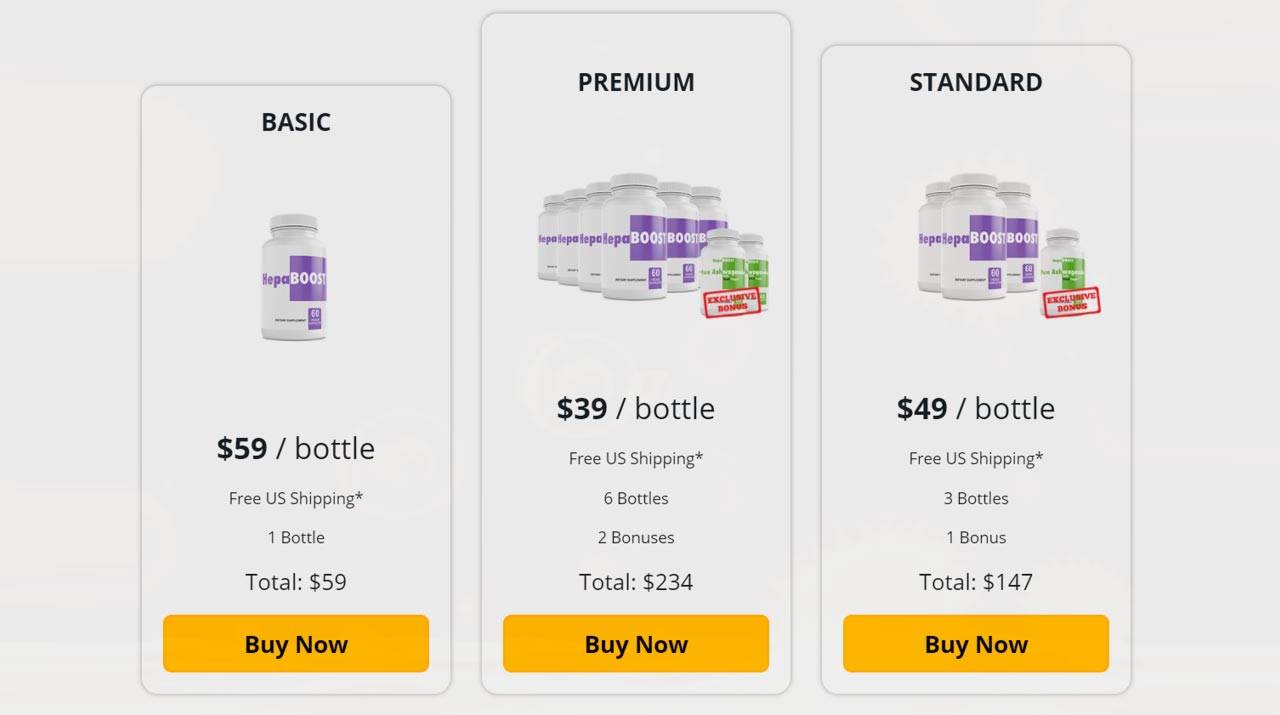Click the BASIC plan heading
Image resolution: width=1280 pixels, height=715 pixels.
[296, 122]
